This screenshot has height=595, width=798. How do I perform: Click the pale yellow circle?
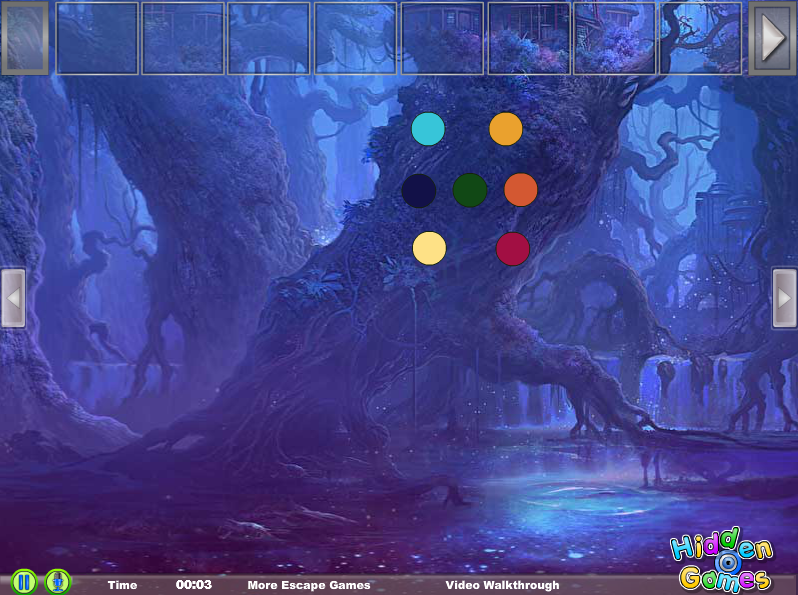429,248
